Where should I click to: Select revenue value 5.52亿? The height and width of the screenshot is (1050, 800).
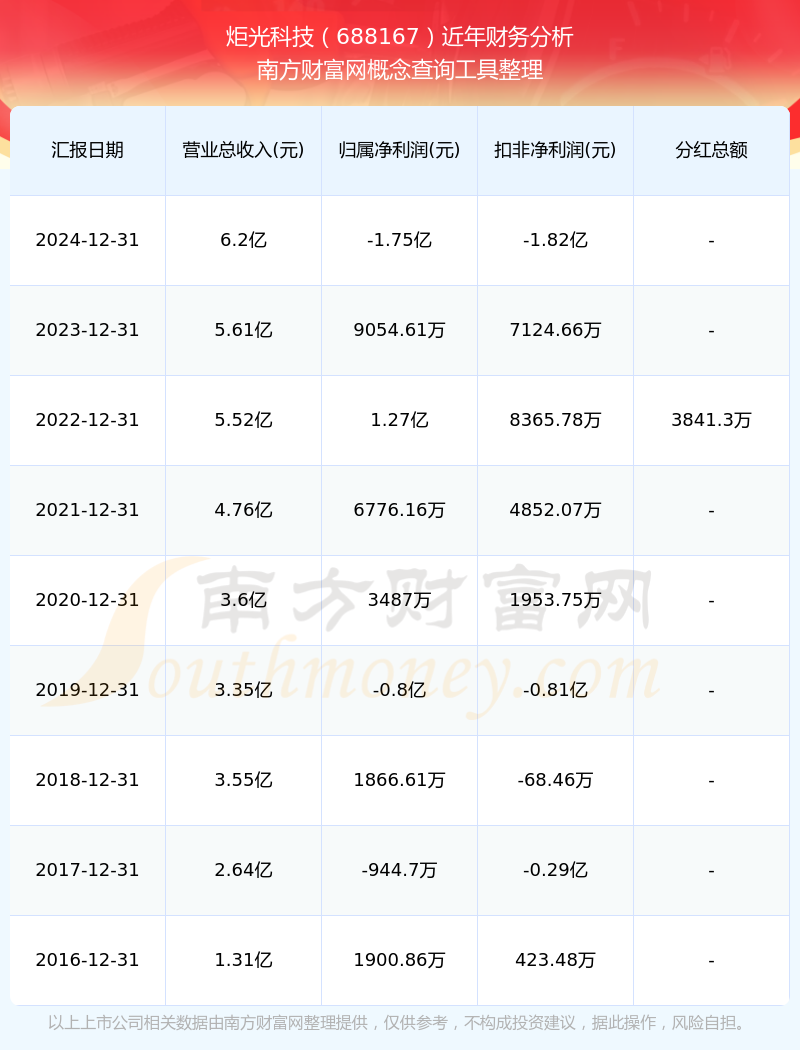pos(243,420)
